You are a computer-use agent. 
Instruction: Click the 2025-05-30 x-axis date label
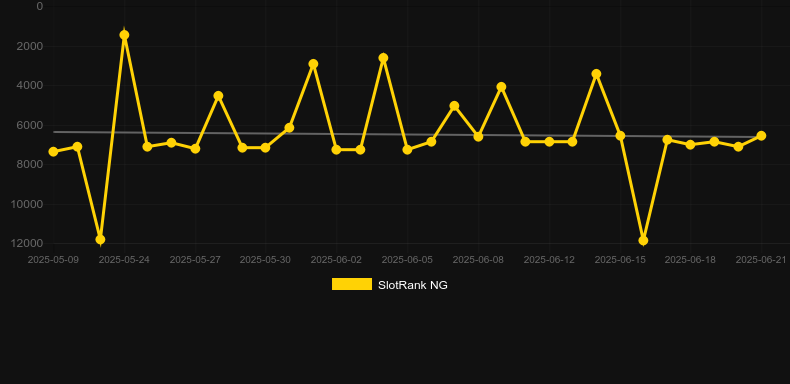265,260
